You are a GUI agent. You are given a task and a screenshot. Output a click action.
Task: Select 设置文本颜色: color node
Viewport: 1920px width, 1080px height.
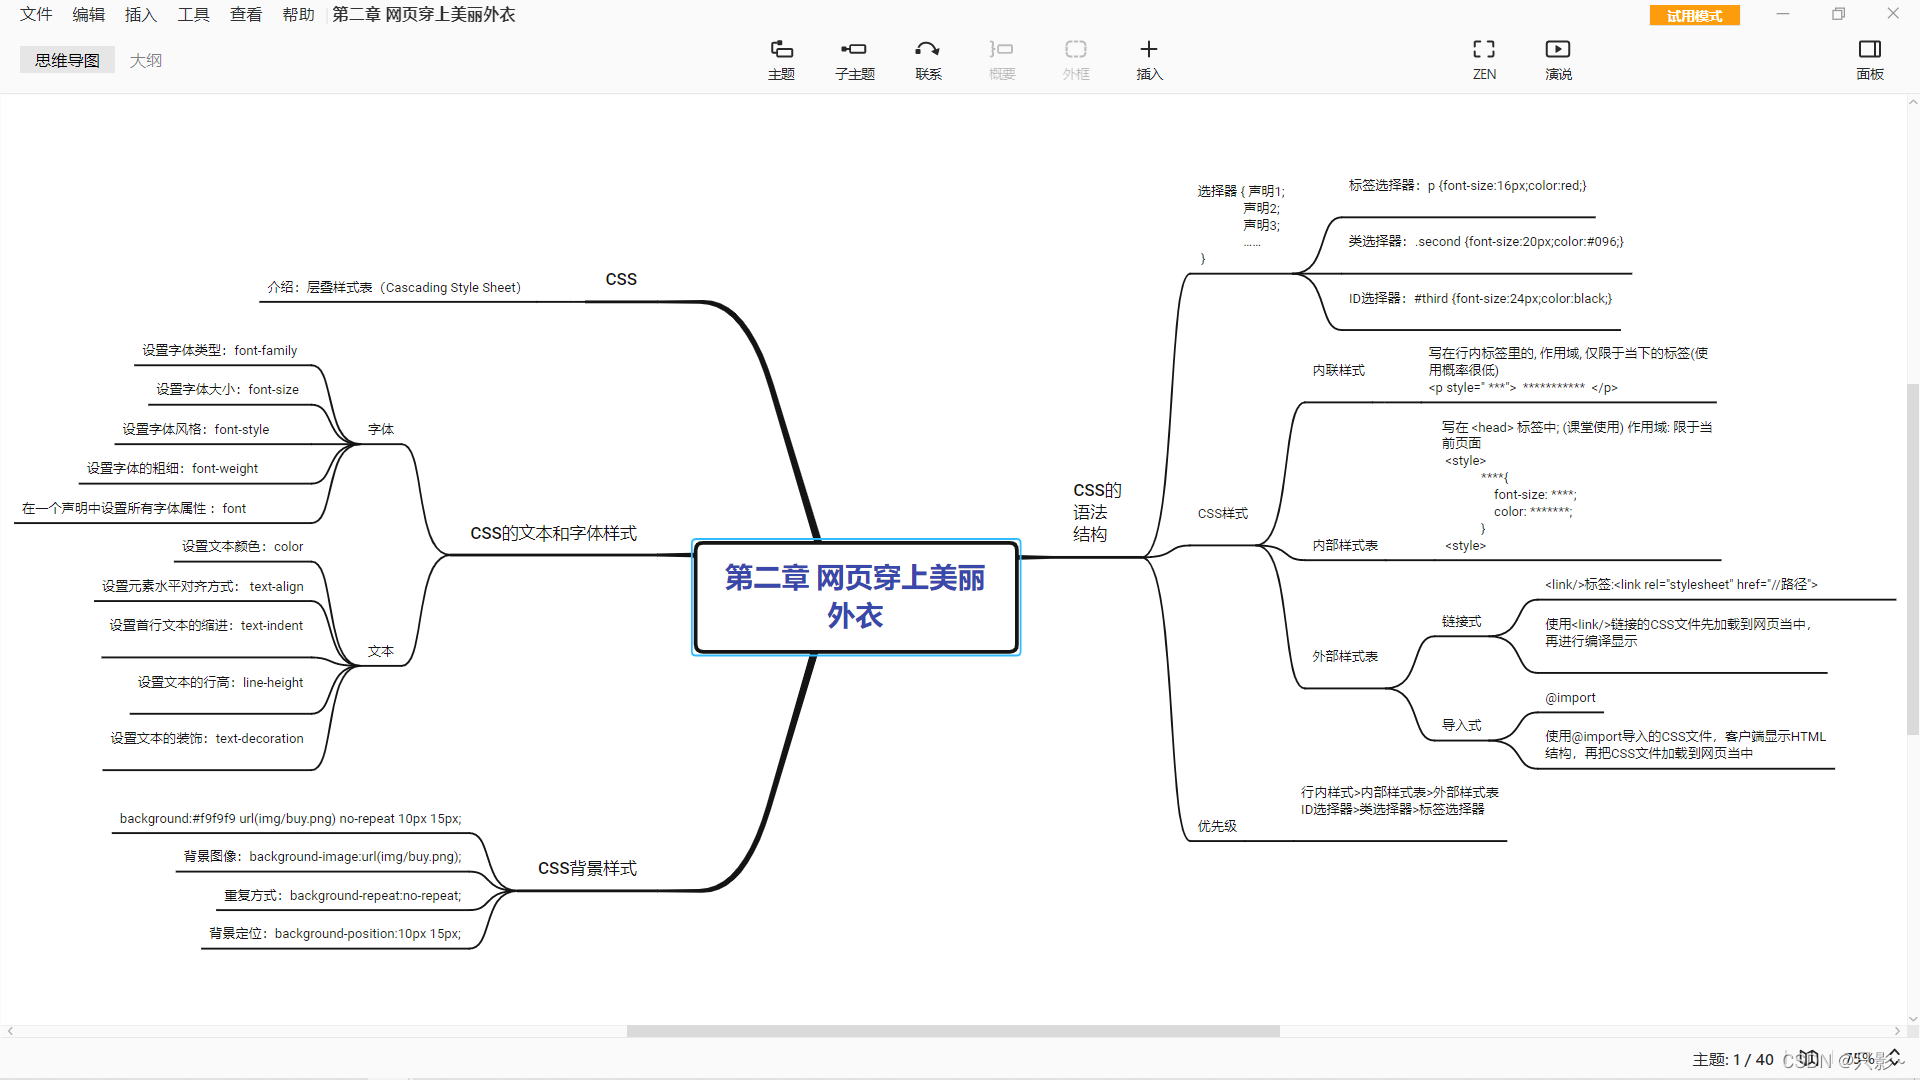pos(242,546)
